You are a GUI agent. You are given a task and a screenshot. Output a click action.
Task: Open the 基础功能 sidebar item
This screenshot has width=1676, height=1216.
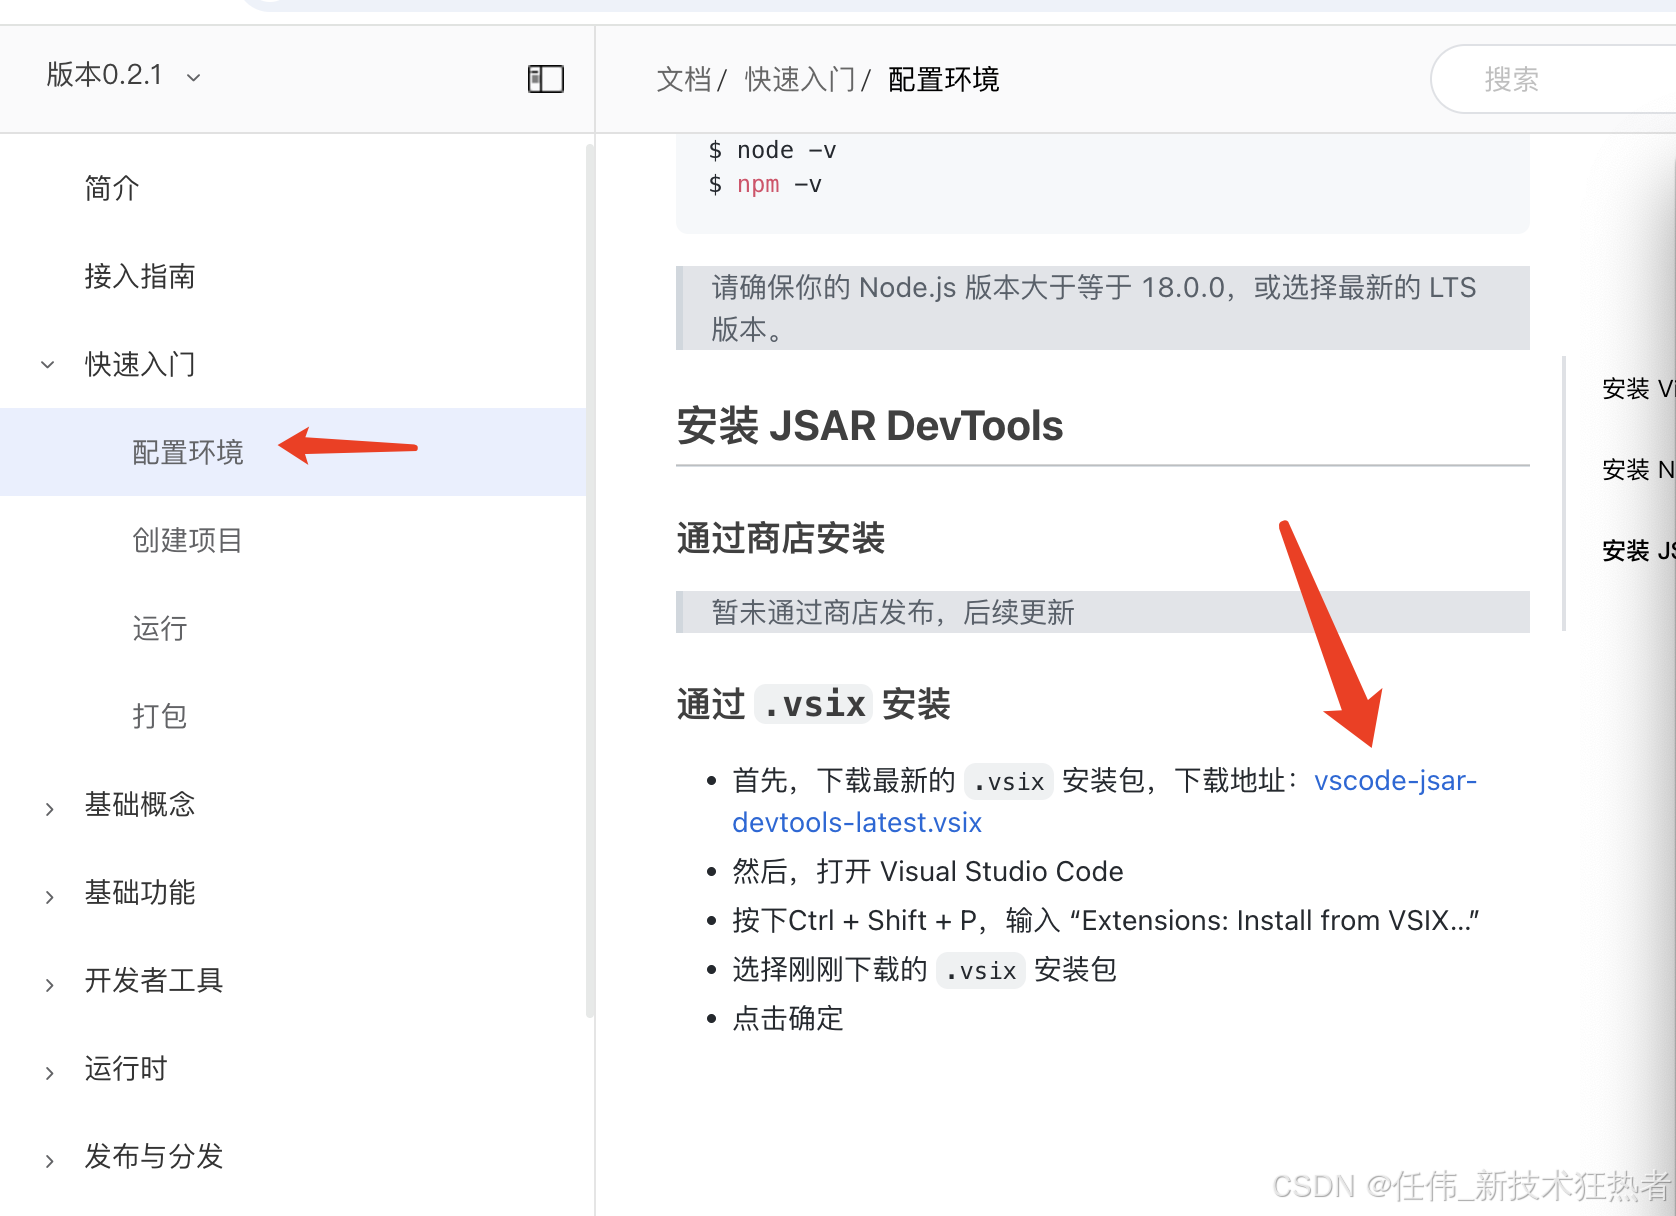click(140, 892)
